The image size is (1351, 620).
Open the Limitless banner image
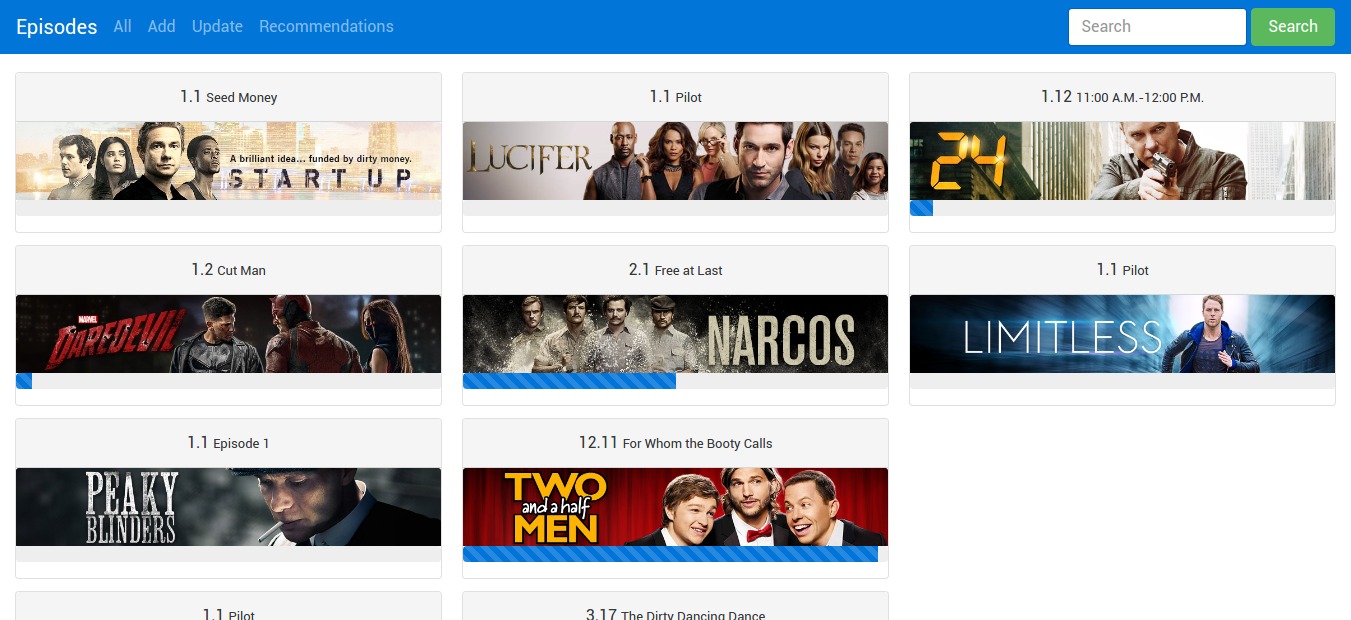(1122, 334)
